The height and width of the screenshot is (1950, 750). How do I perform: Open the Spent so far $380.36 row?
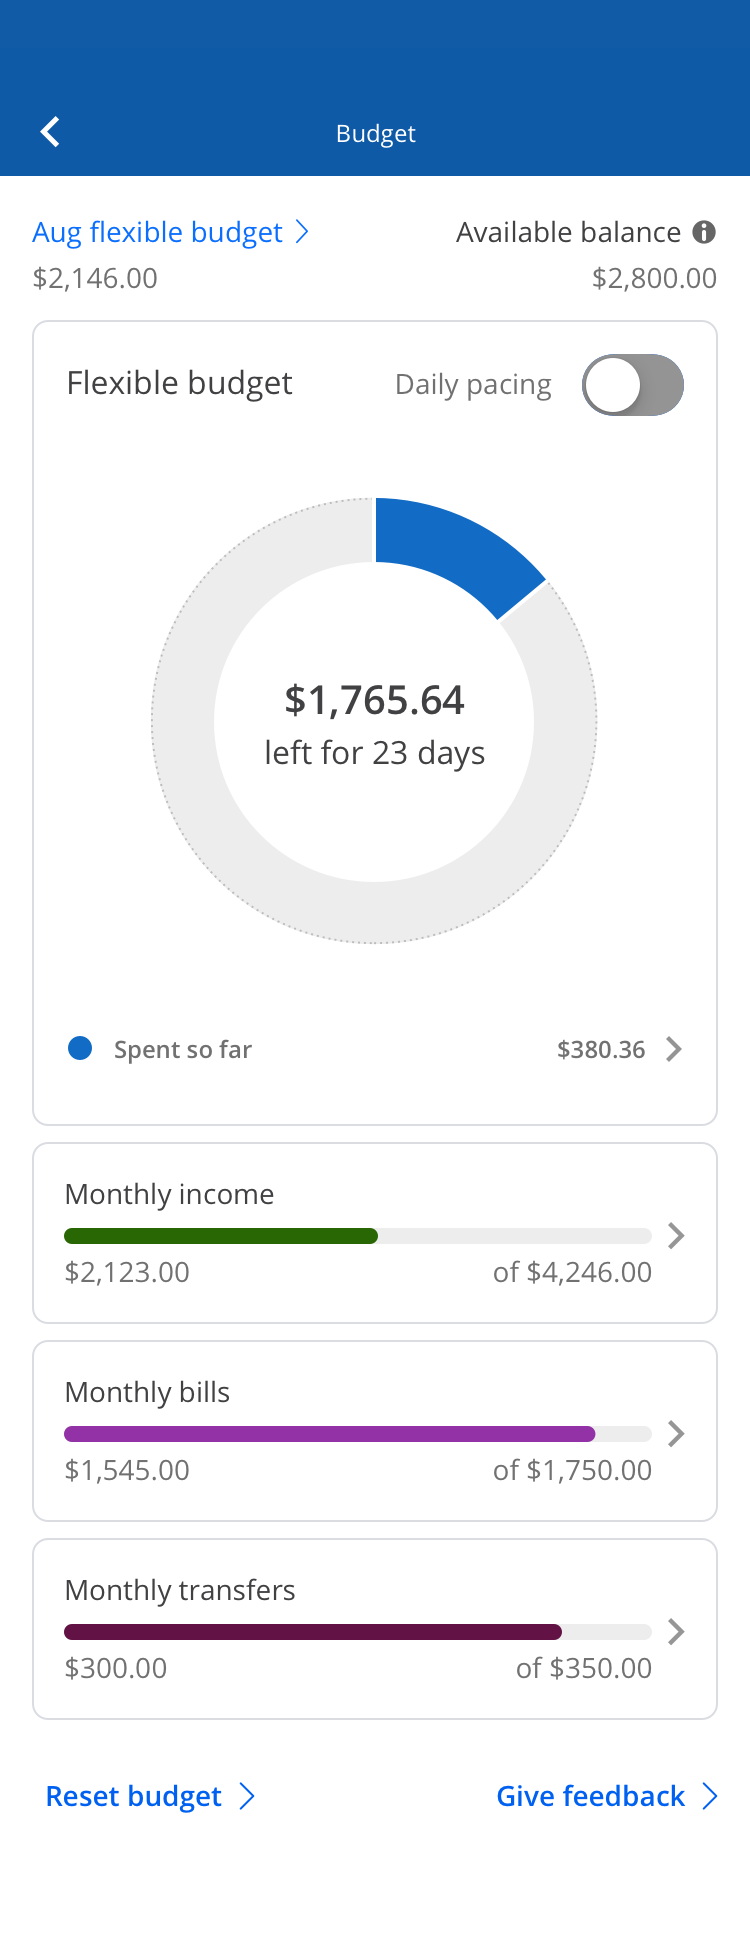pos(375,1049)
